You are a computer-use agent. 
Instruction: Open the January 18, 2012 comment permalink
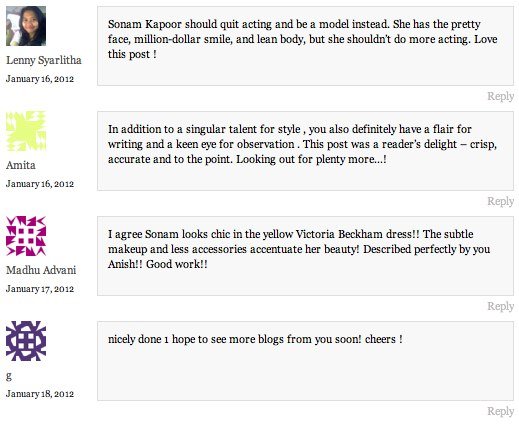click(40, 394)
